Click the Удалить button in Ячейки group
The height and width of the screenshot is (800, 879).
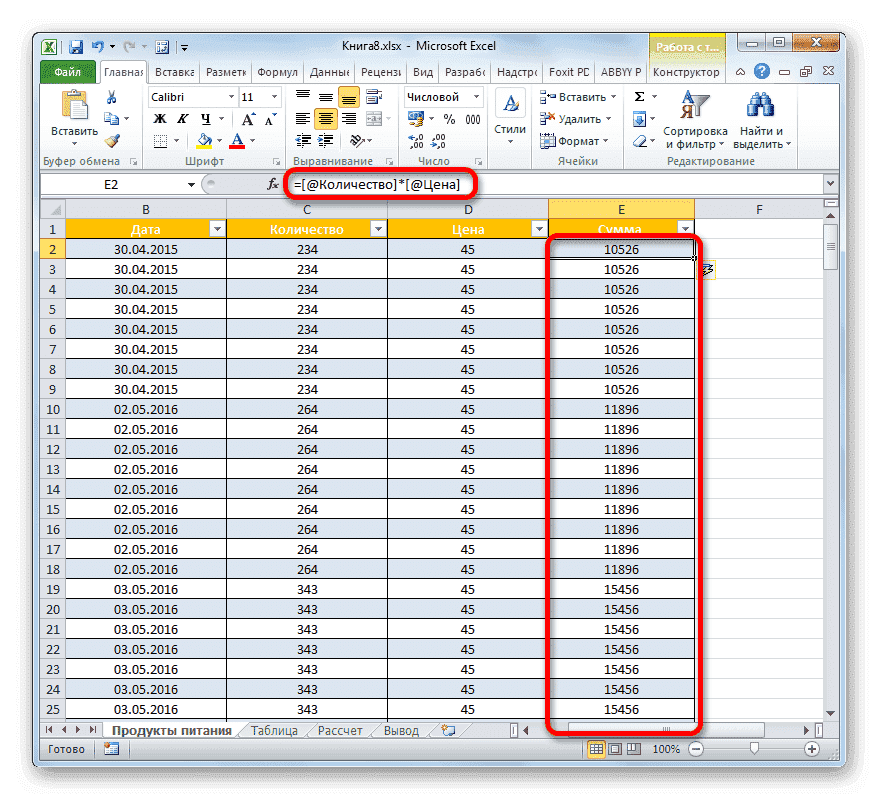[x=571, y=117]
